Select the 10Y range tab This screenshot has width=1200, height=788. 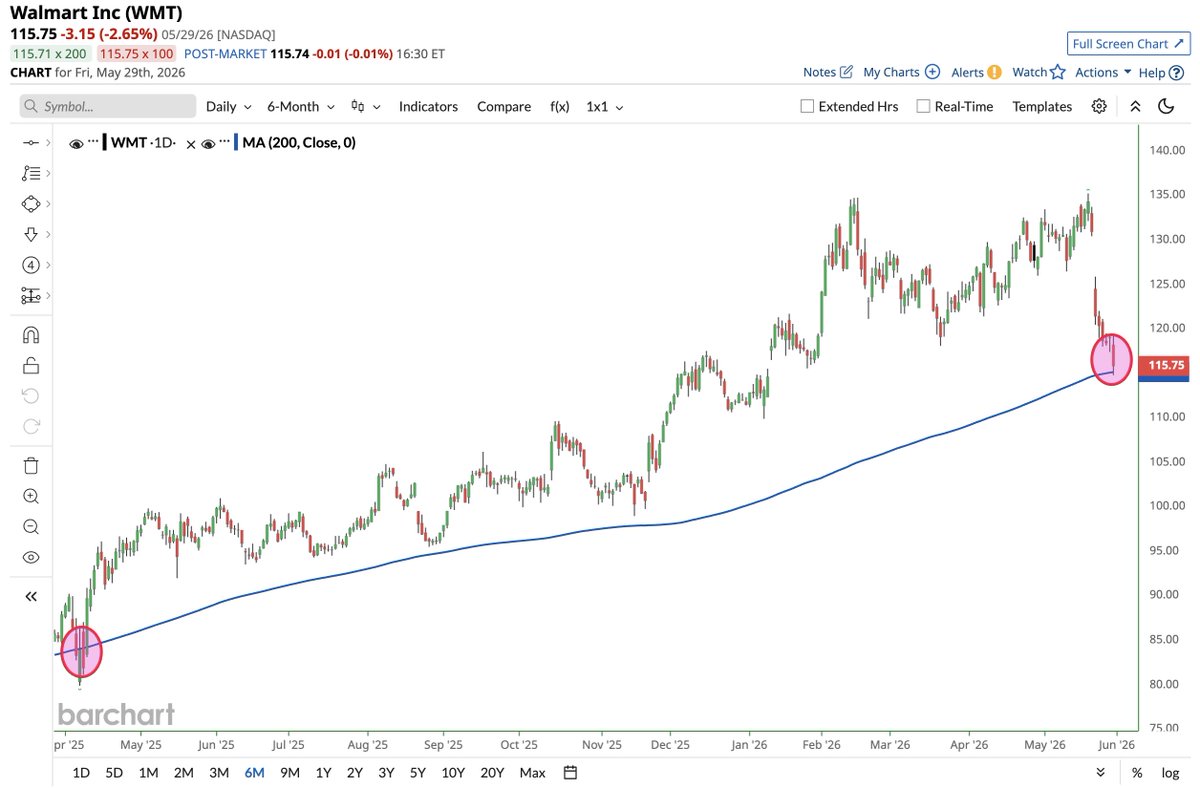tap(454, 772)
